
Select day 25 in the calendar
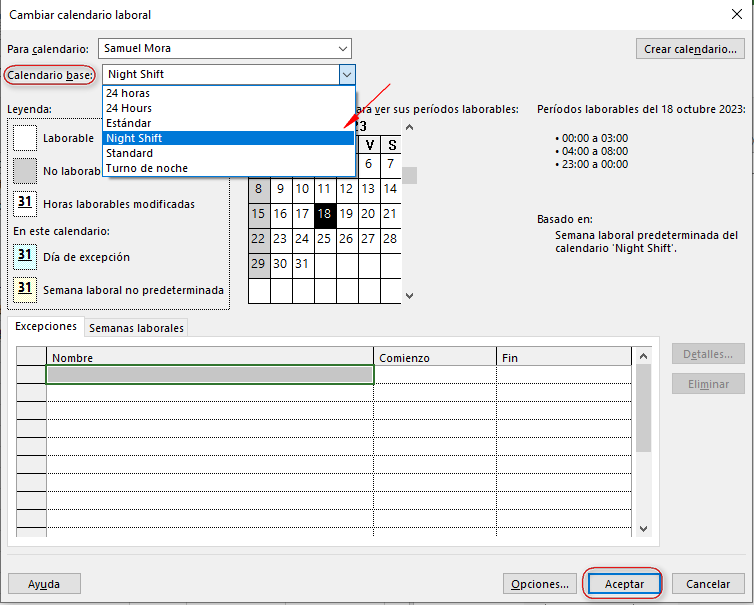pyautogui.click(x=324, y=239)
